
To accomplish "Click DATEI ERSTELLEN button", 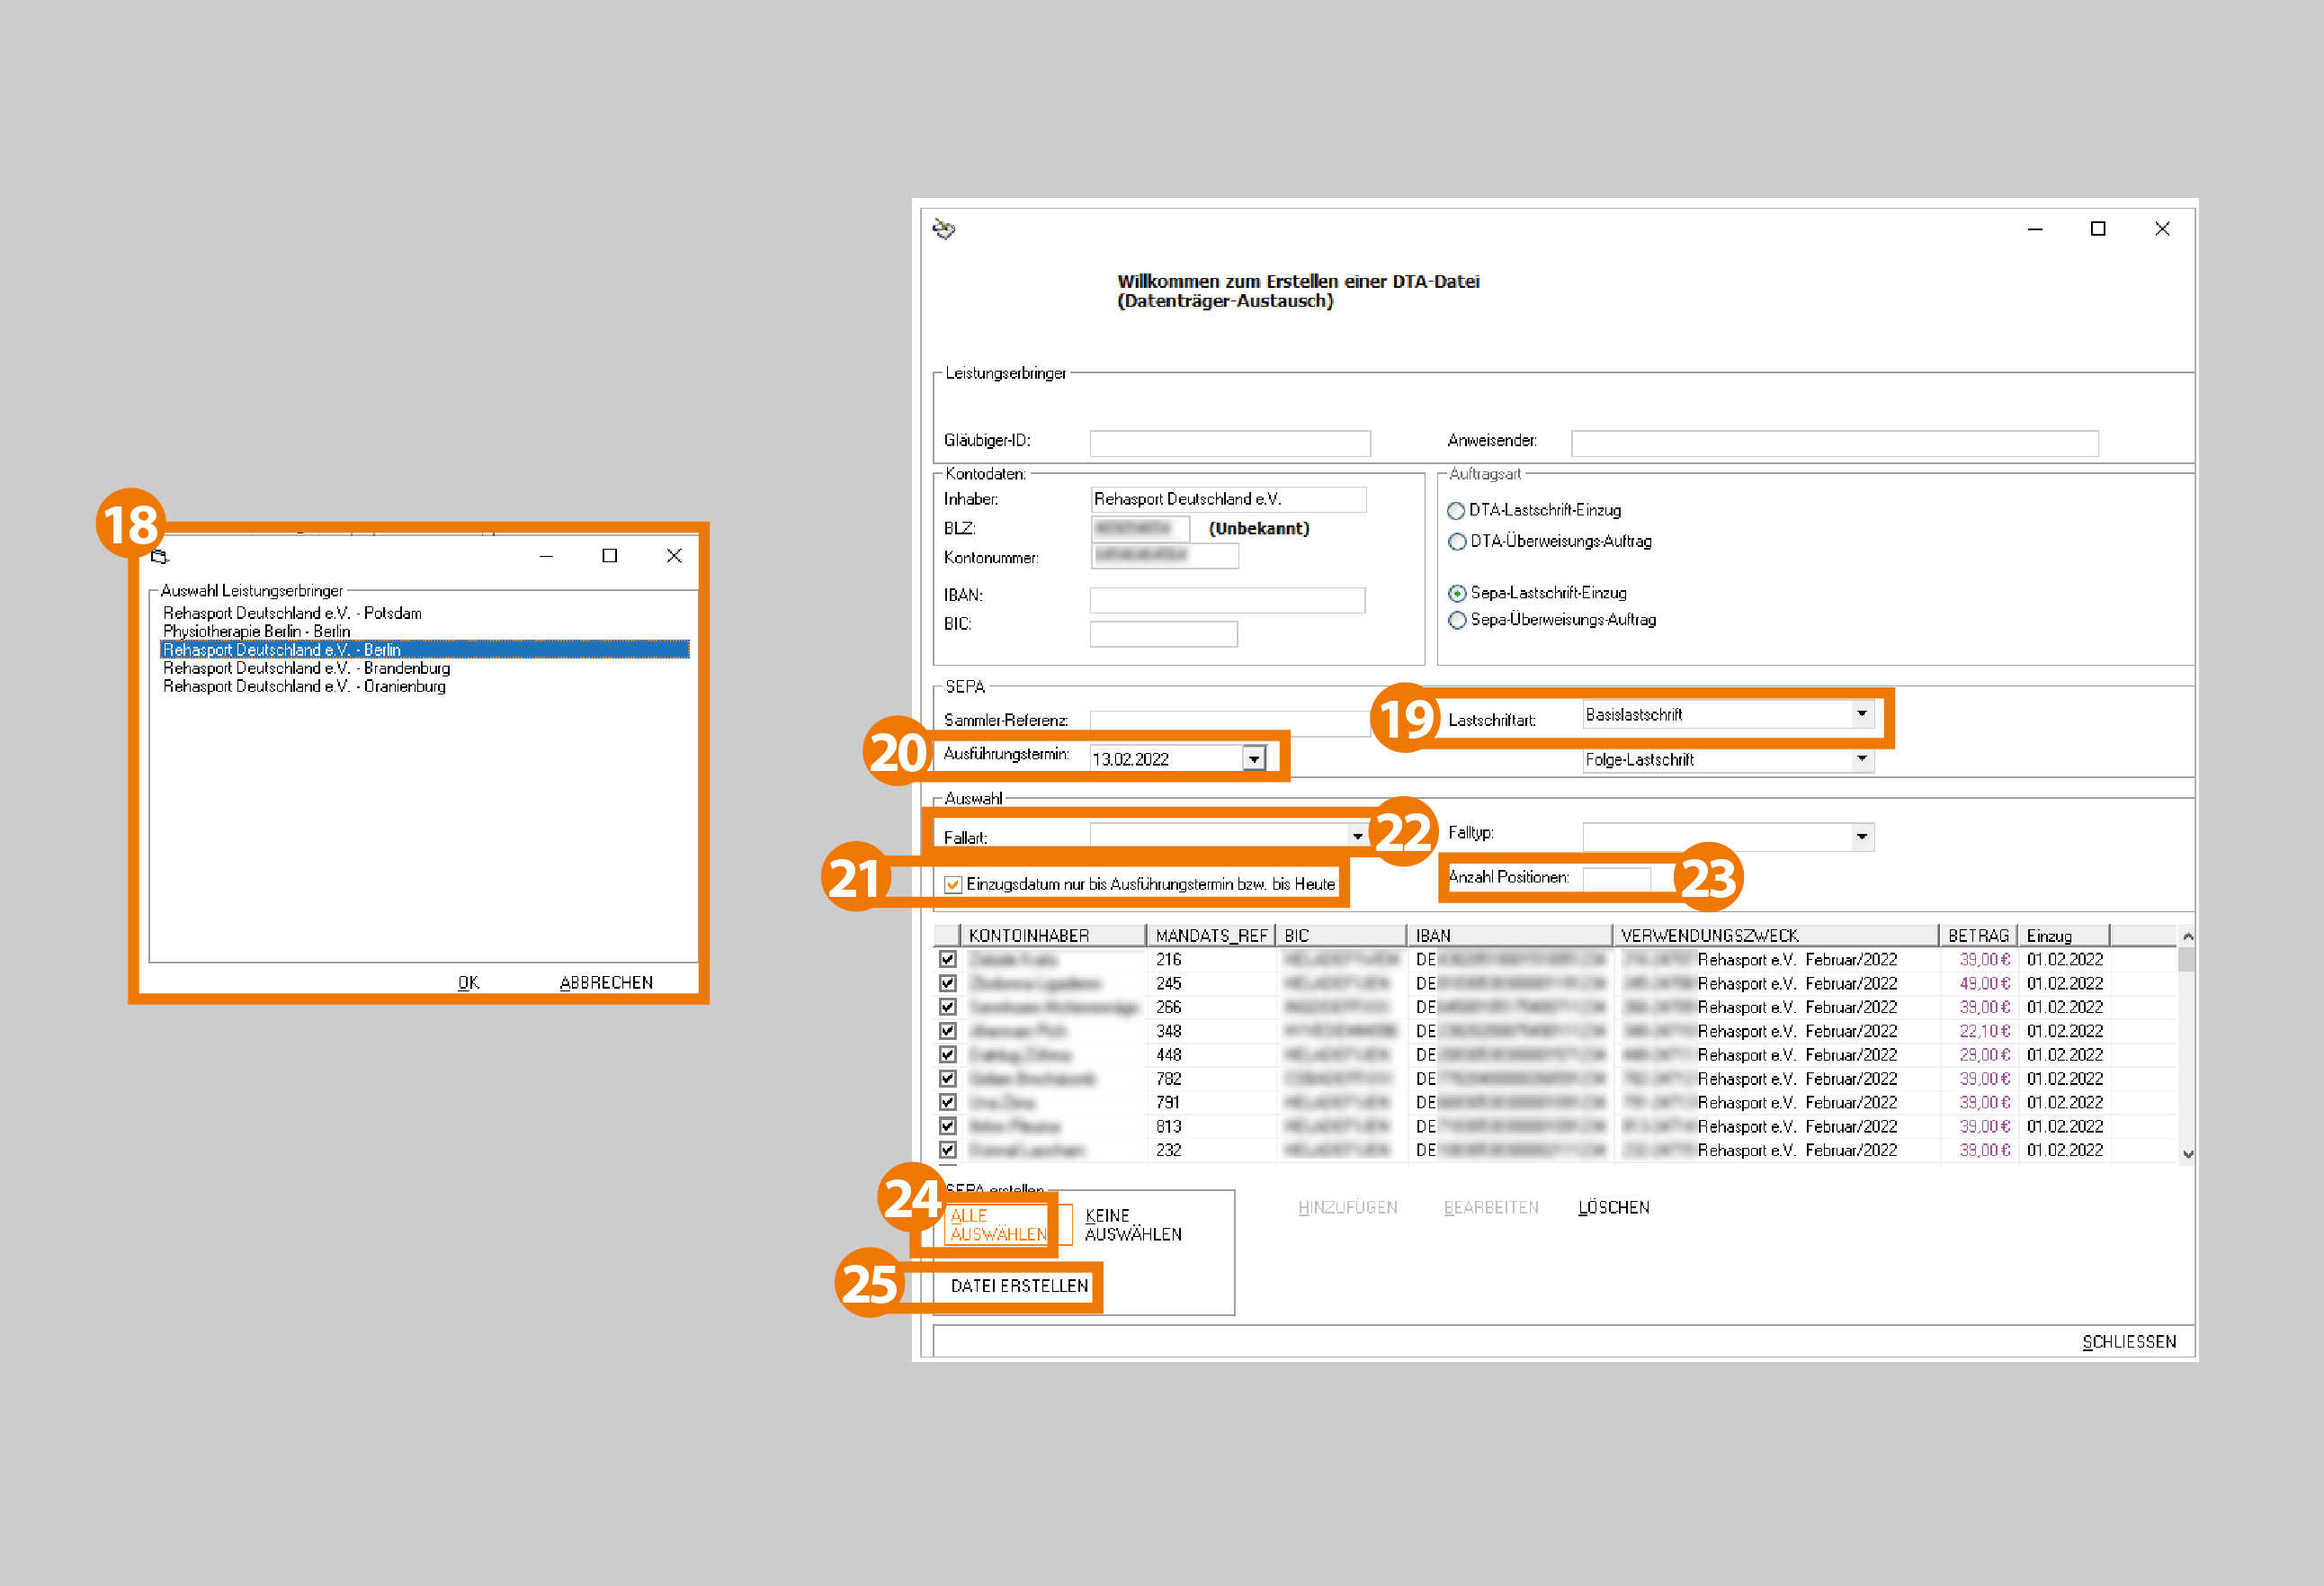I will coord(1018,1286).
